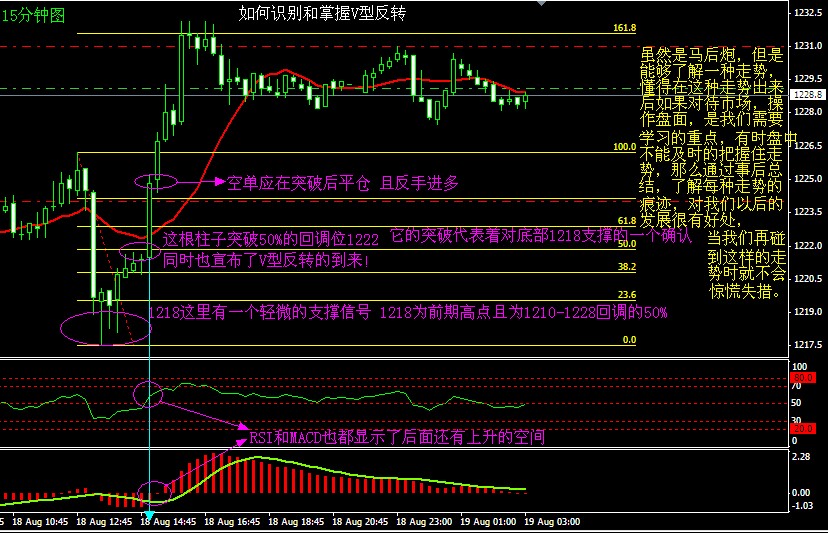The height and width of the screenshot is (533, 828).
Task: Click the cyan arrowhead on time axis
Action: (x=149, y=519)
